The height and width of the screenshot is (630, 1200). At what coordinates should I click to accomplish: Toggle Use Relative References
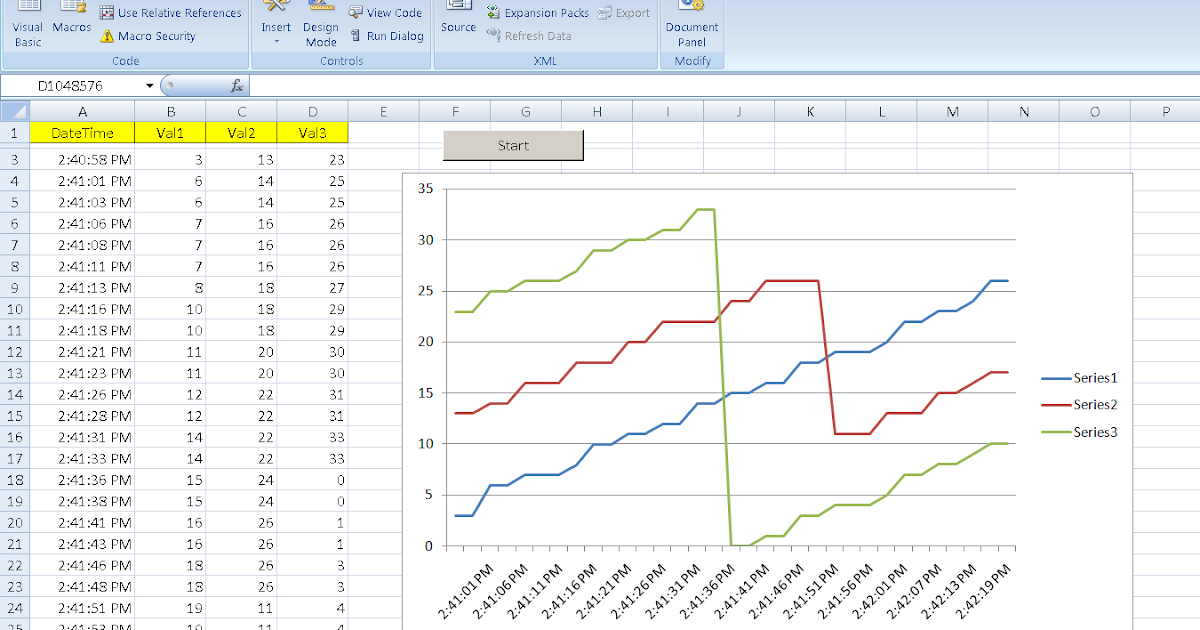point(171,12)
